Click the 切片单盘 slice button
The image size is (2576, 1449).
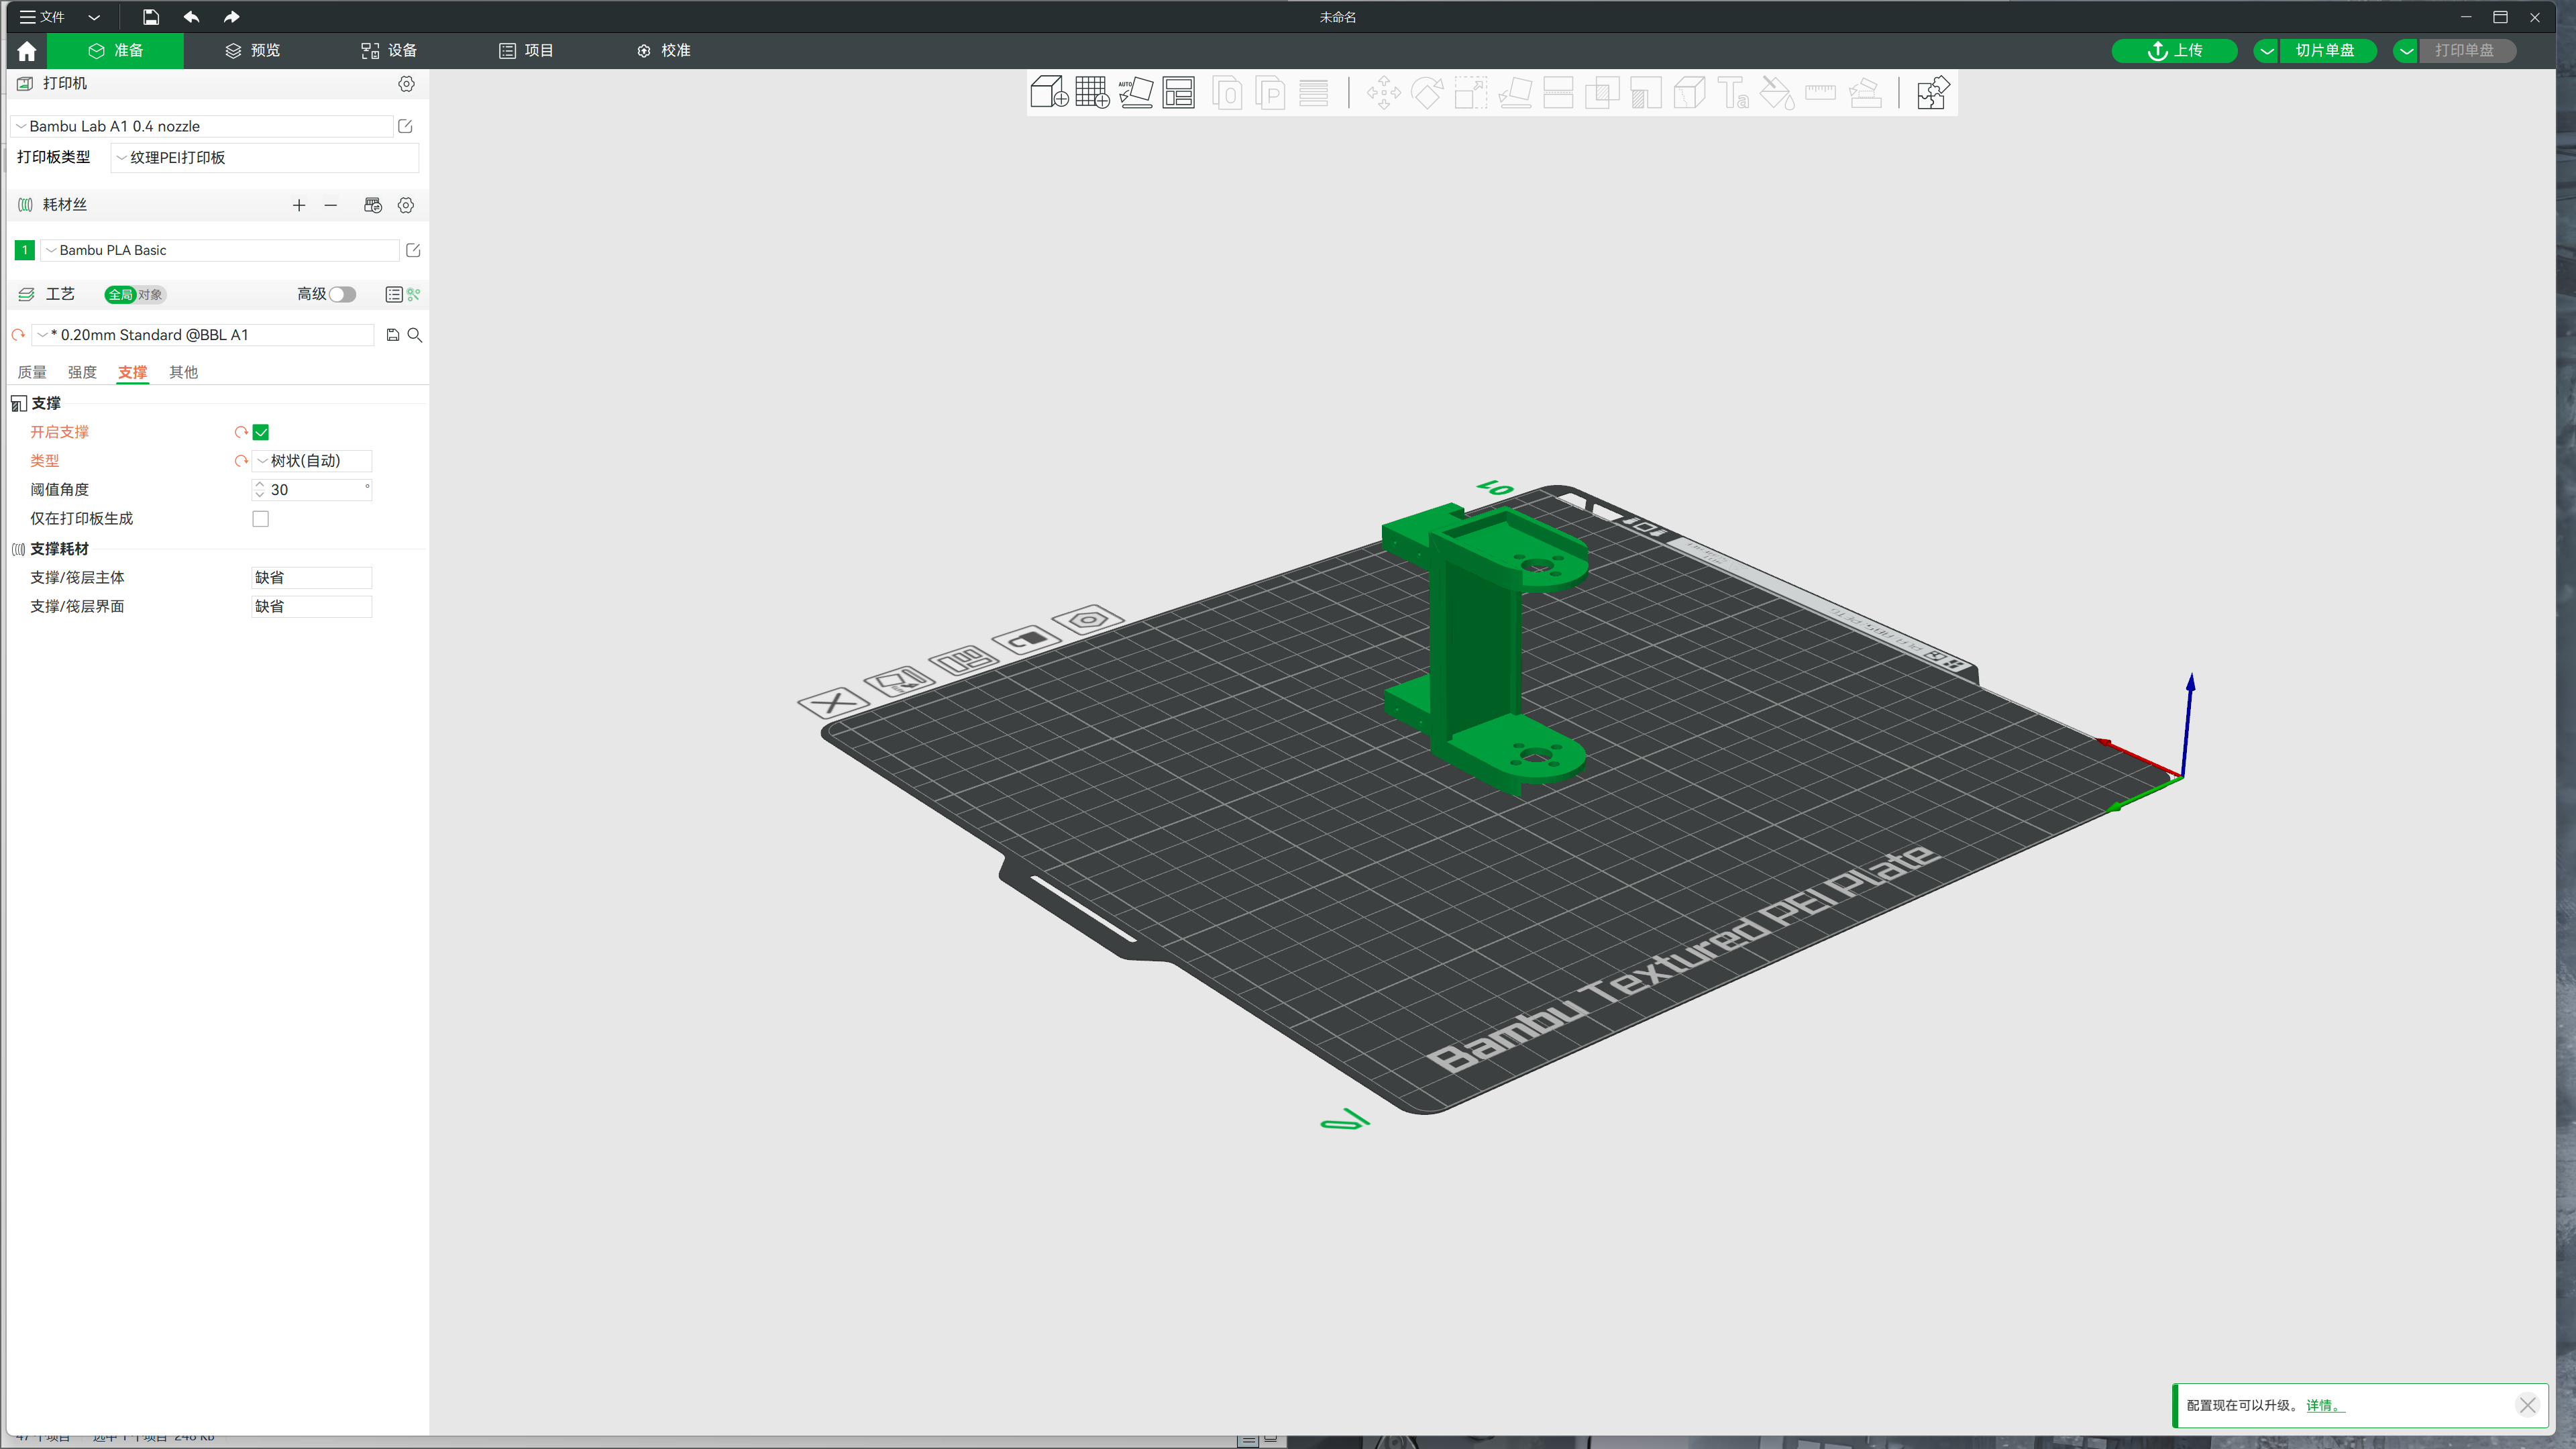pyautogui.click(x=2324, y=50)
